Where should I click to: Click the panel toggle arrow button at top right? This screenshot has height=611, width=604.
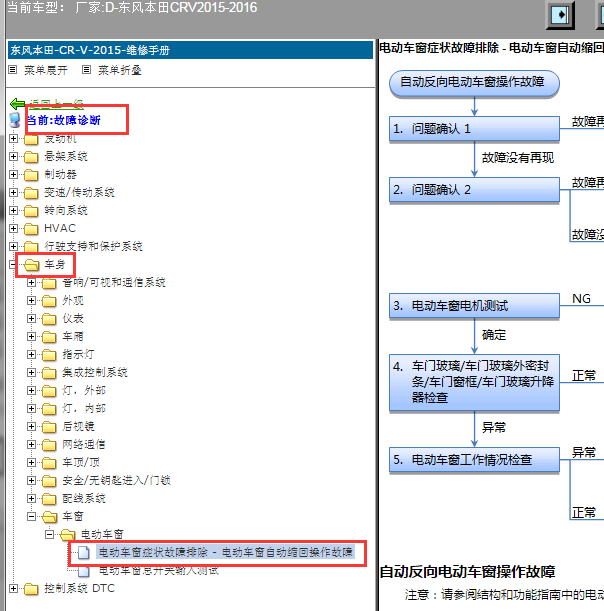point(560,15)
